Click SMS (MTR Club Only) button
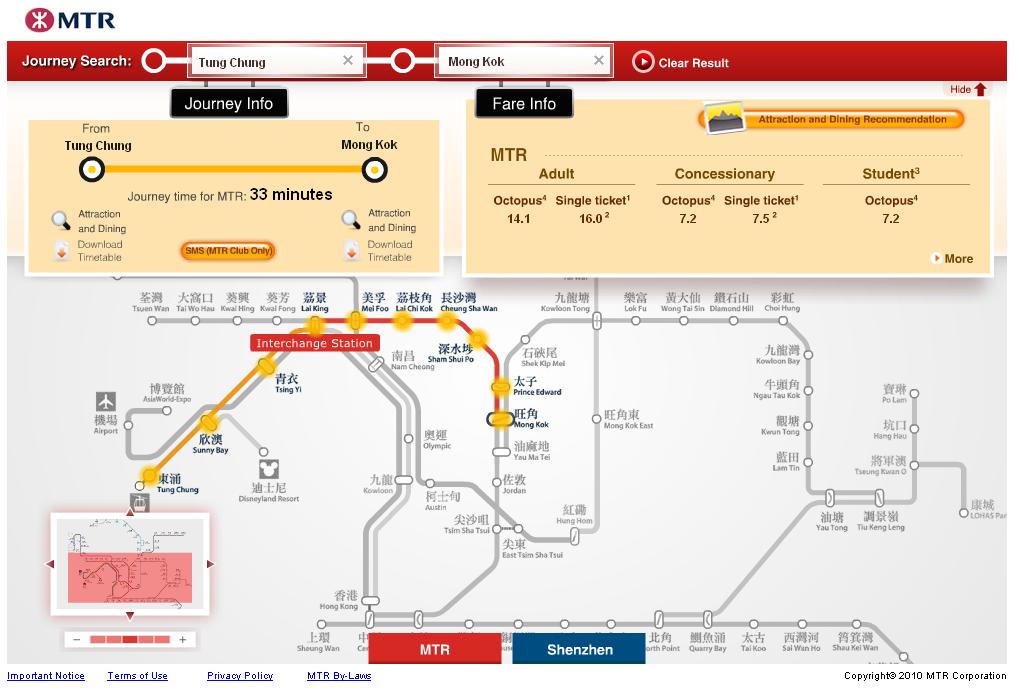 (x=228, y=251)
